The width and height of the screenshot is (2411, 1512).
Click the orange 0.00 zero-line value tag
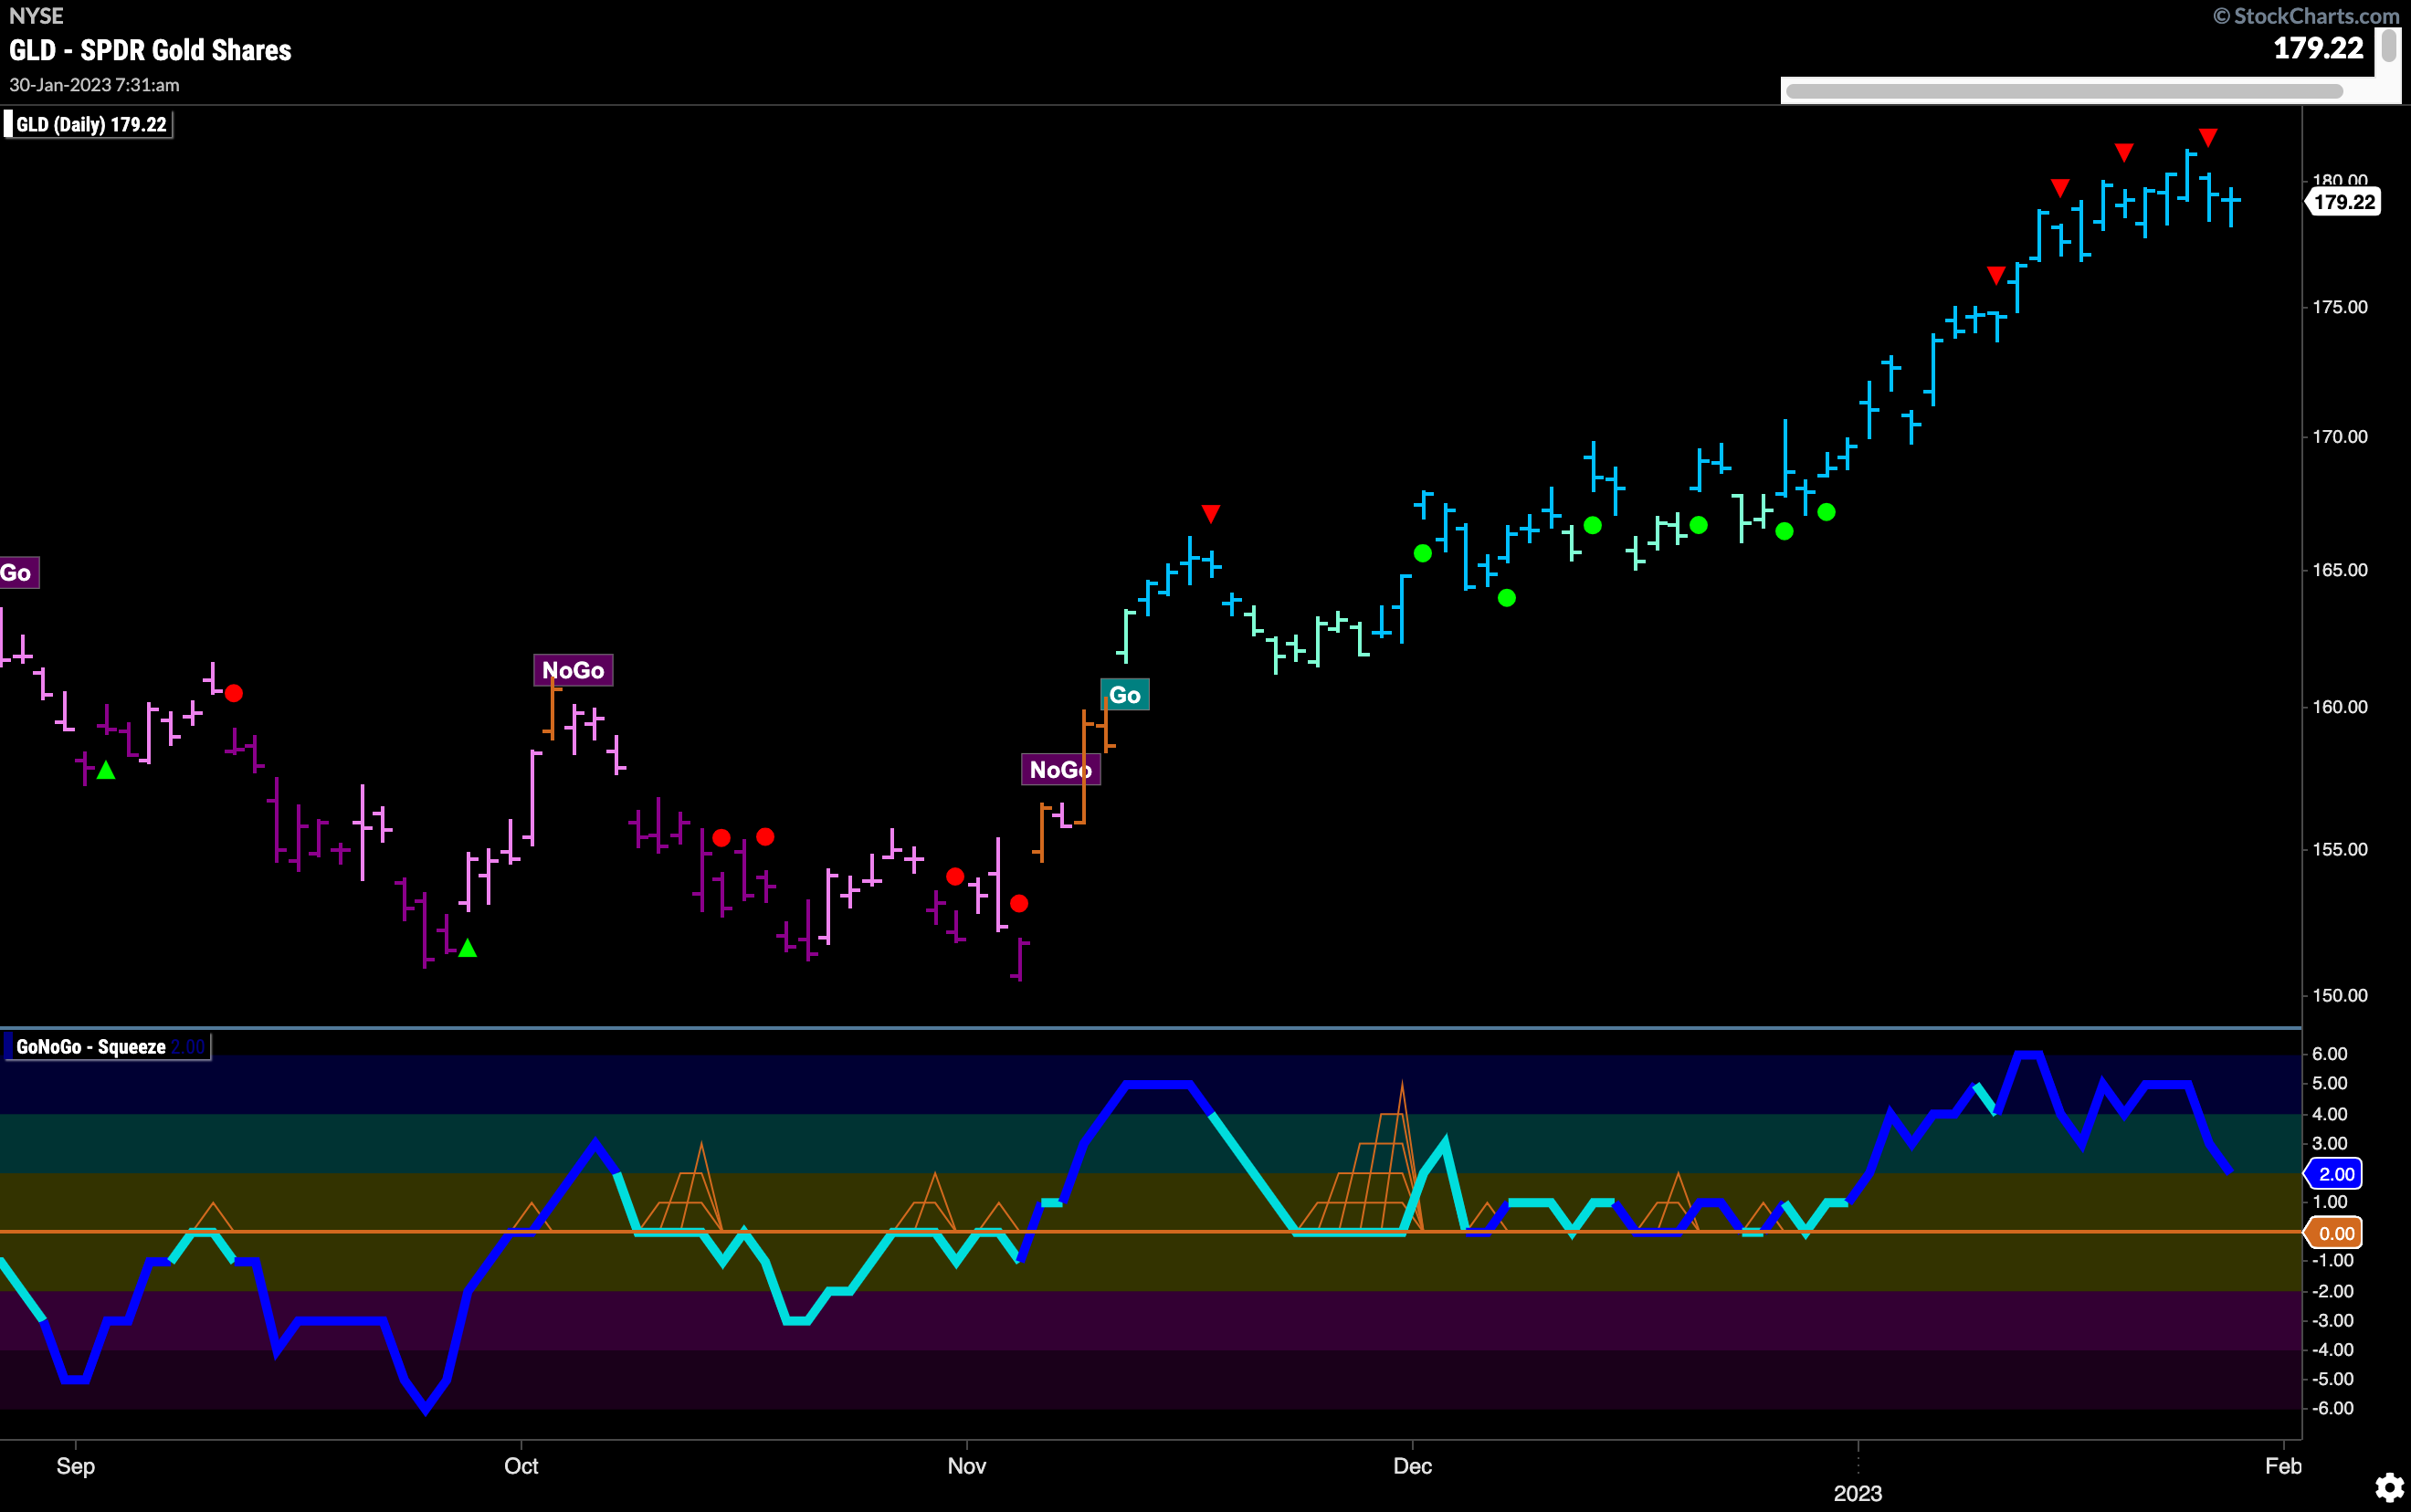click(2335, 1233)
